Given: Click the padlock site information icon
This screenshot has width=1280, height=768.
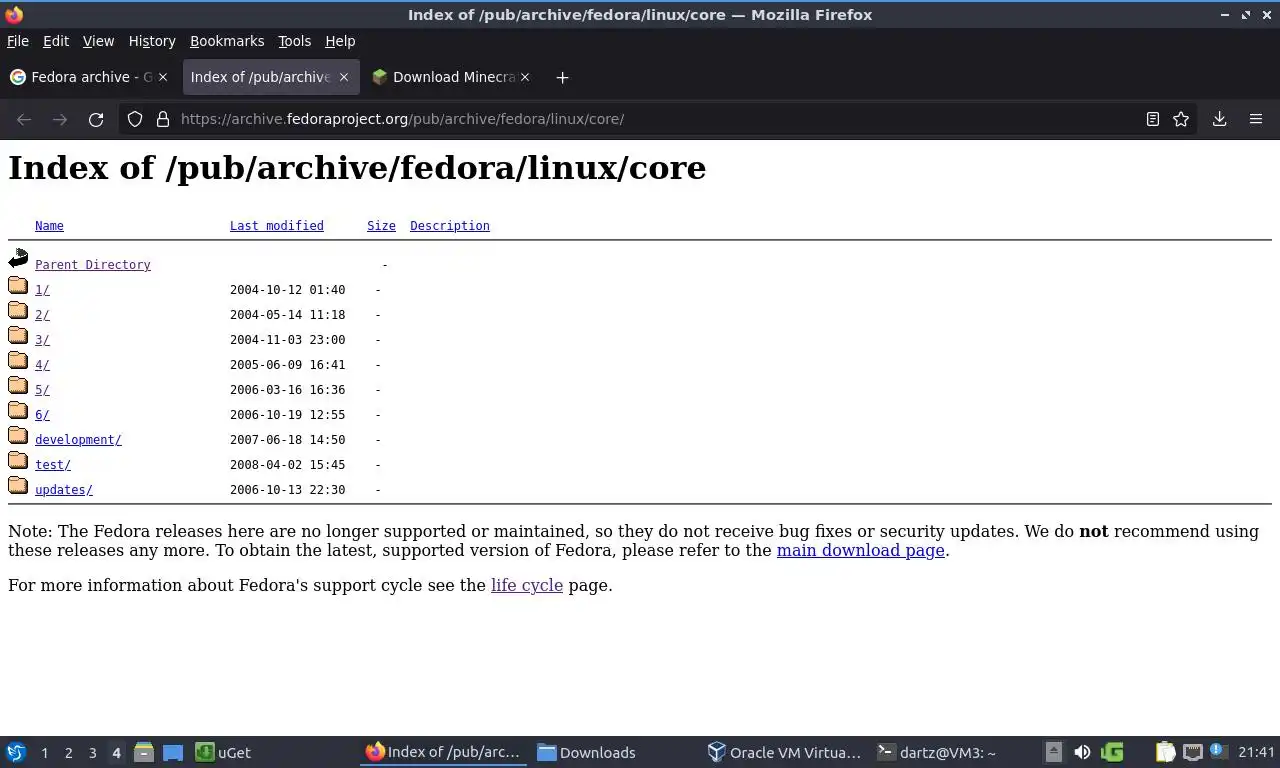Looking at the screenshot, I should click(163, 119).
